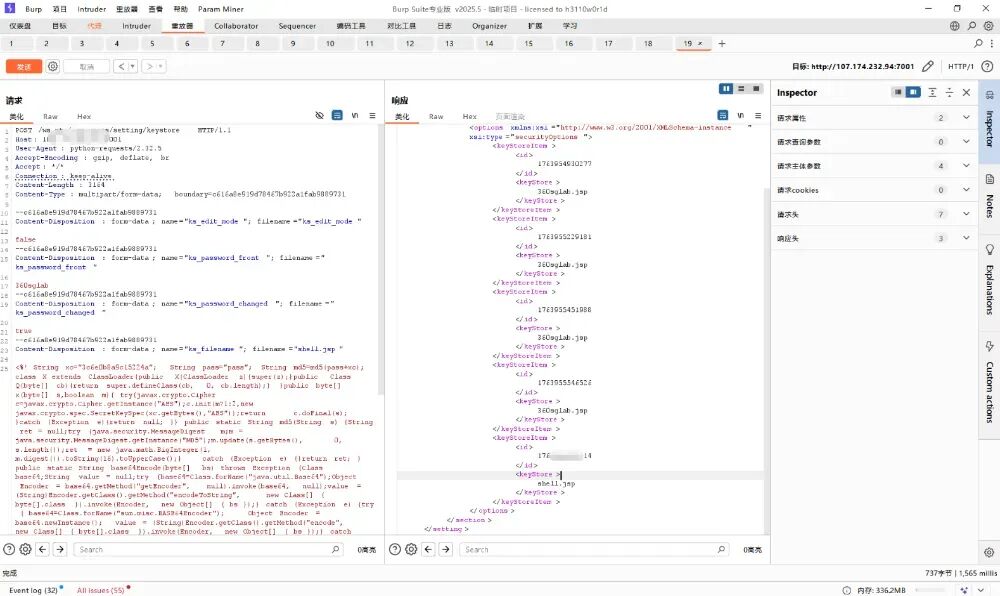Screen dimensions: 1000x596
Task: Open the back-history dropdown arrow
Action: click(132, 66)
